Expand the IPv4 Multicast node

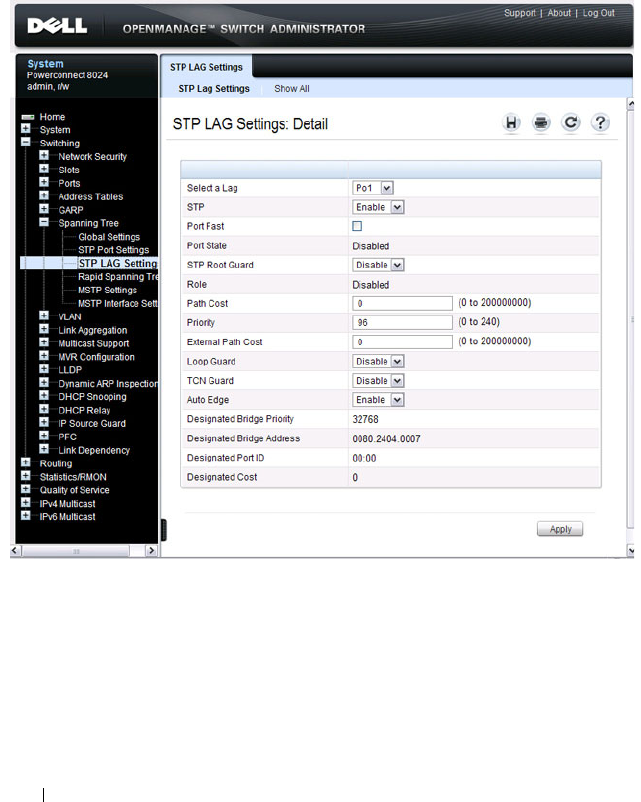(26, 502)
